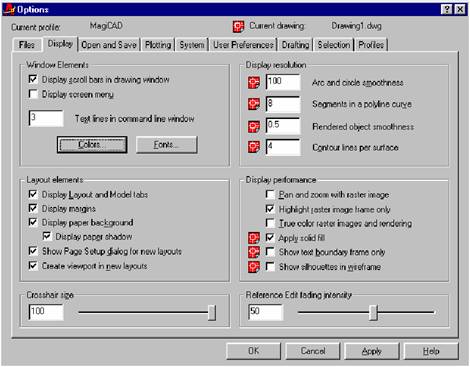Toggle Apply solid fill checkbox
This screenshot has height=367, width=470.
point(270,238)
